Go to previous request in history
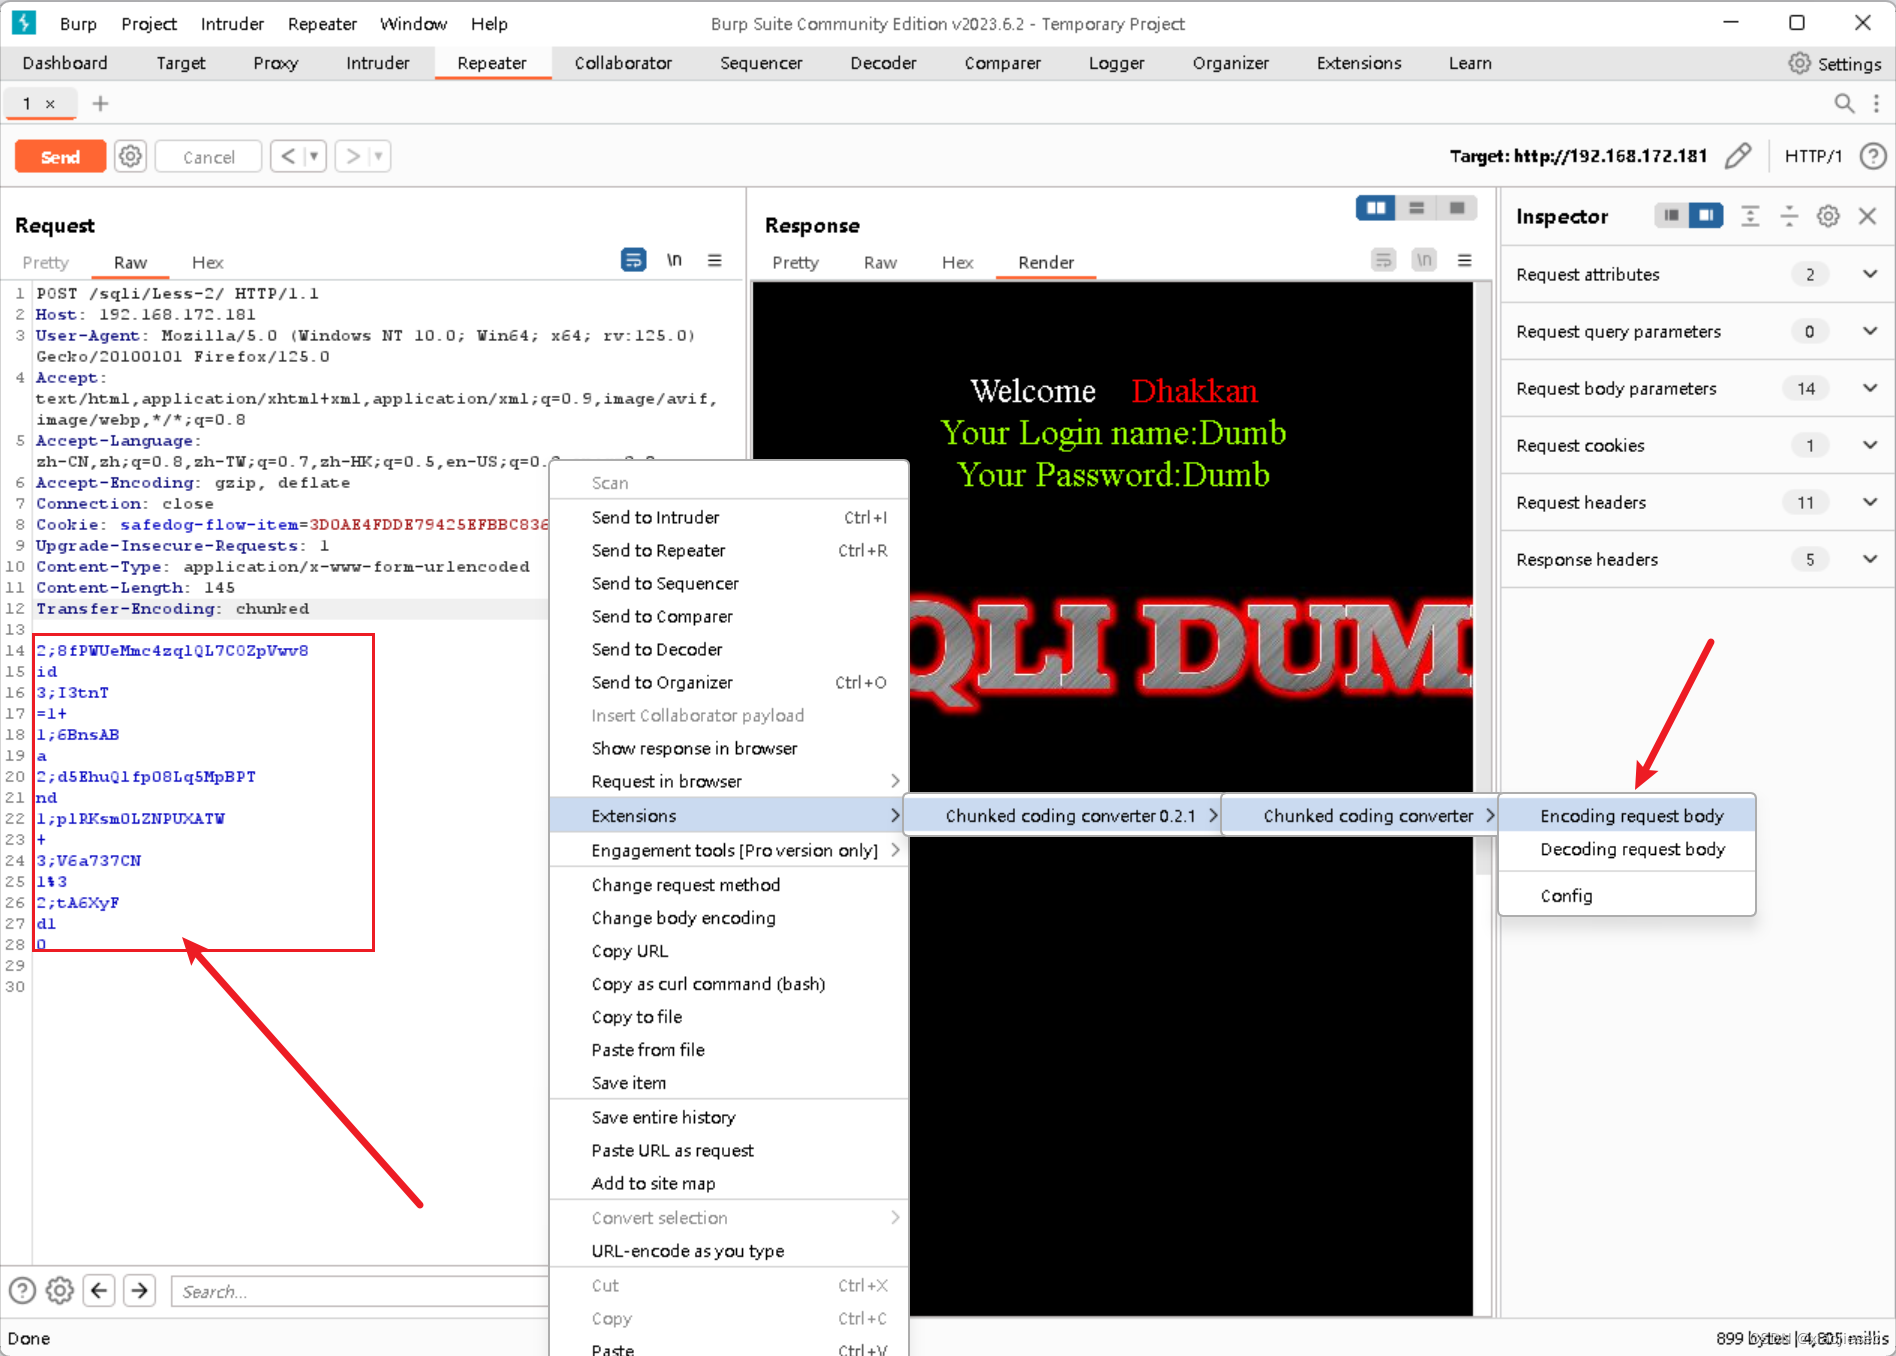The width and height of the screenshot is (1896, 1356). 288,156
